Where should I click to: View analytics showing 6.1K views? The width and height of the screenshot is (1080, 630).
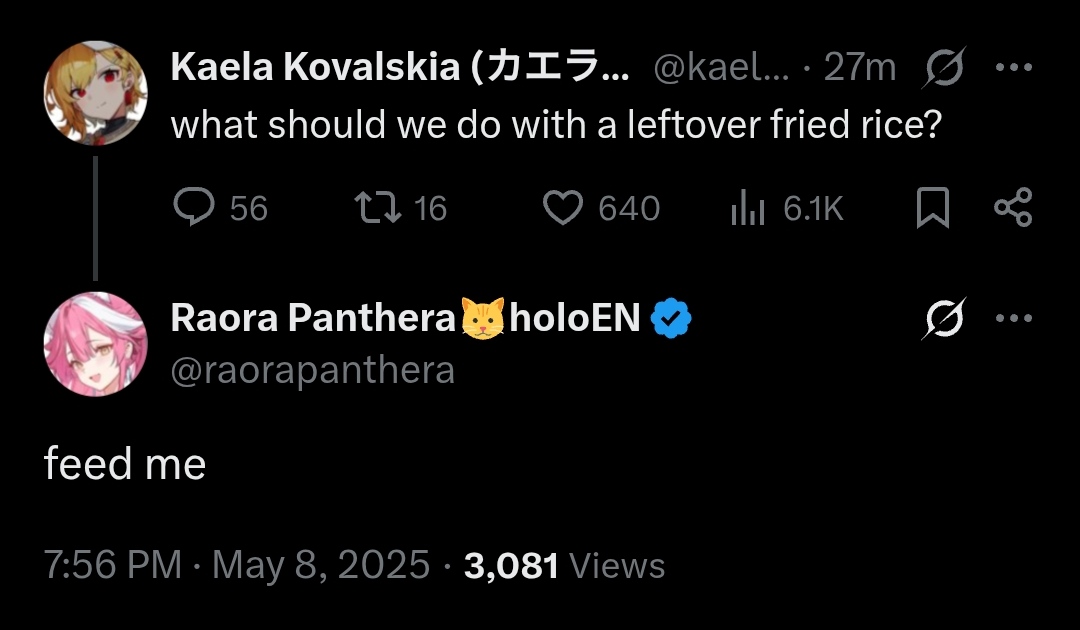pos(747,208)
